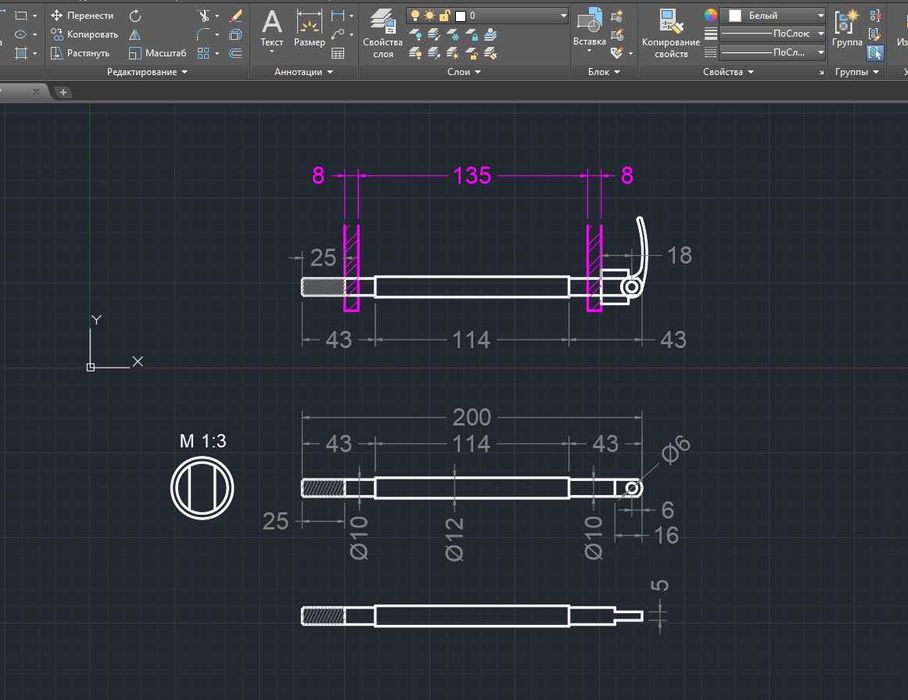Screen dimensions: 908x700
Task: Click the ellipse draw tool icon
Action: 21,34
